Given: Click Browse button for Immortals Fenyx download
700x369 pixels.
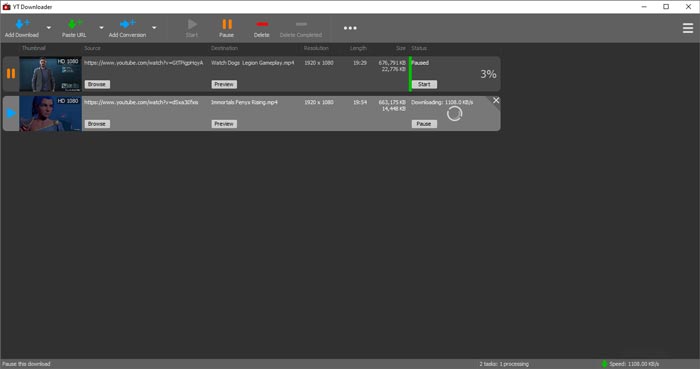Looking at the screenshot, I should 97,124.
